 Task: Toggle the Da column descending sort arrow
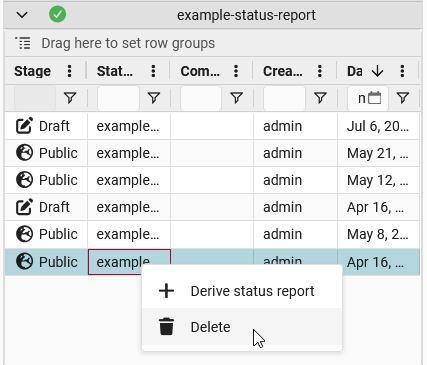pos(378,71)
